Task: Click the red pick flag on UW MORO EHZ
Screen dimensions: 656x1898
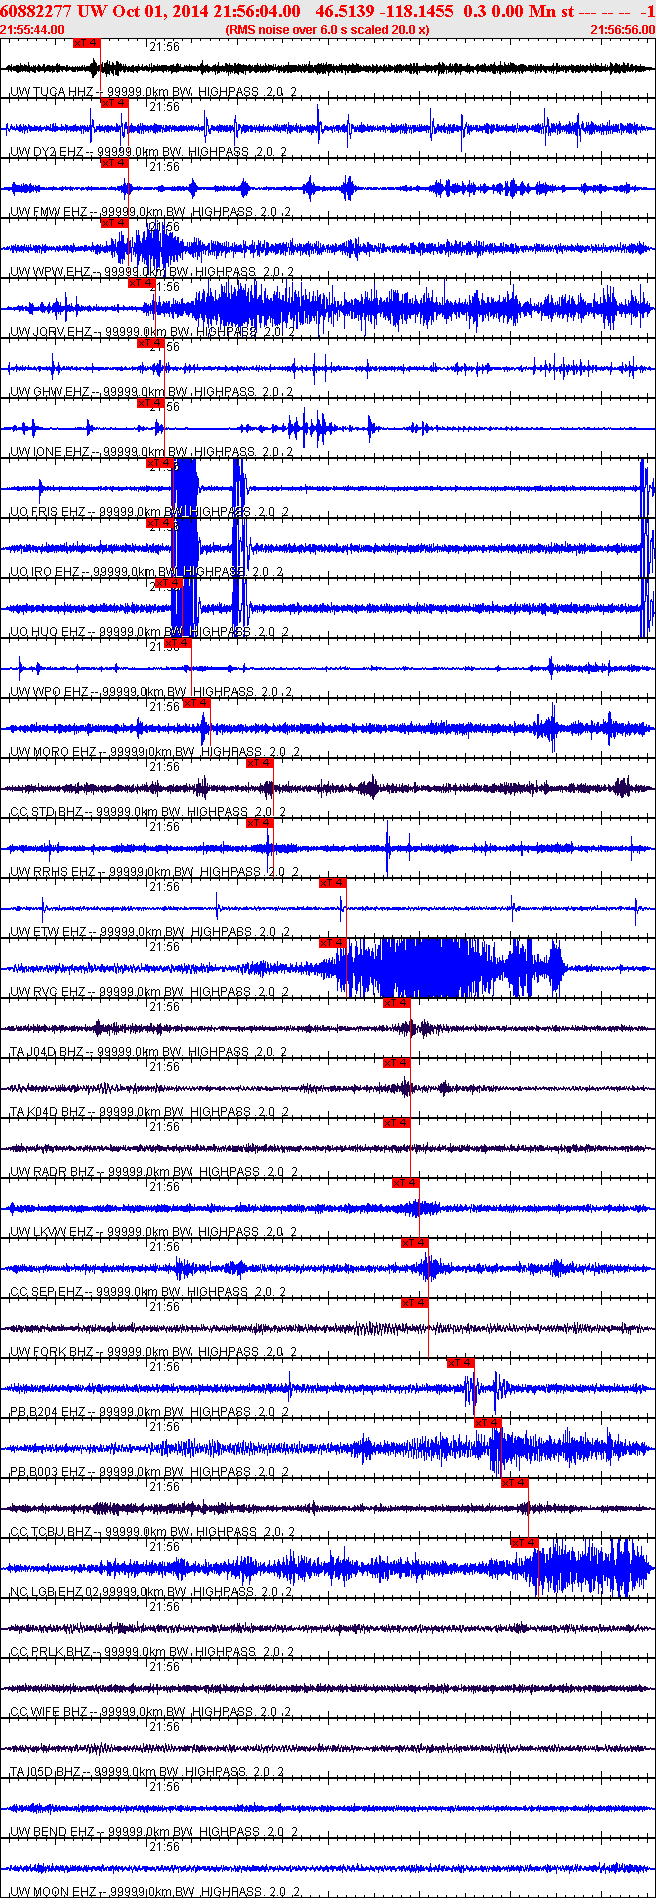Action: [x=196, y=703]
